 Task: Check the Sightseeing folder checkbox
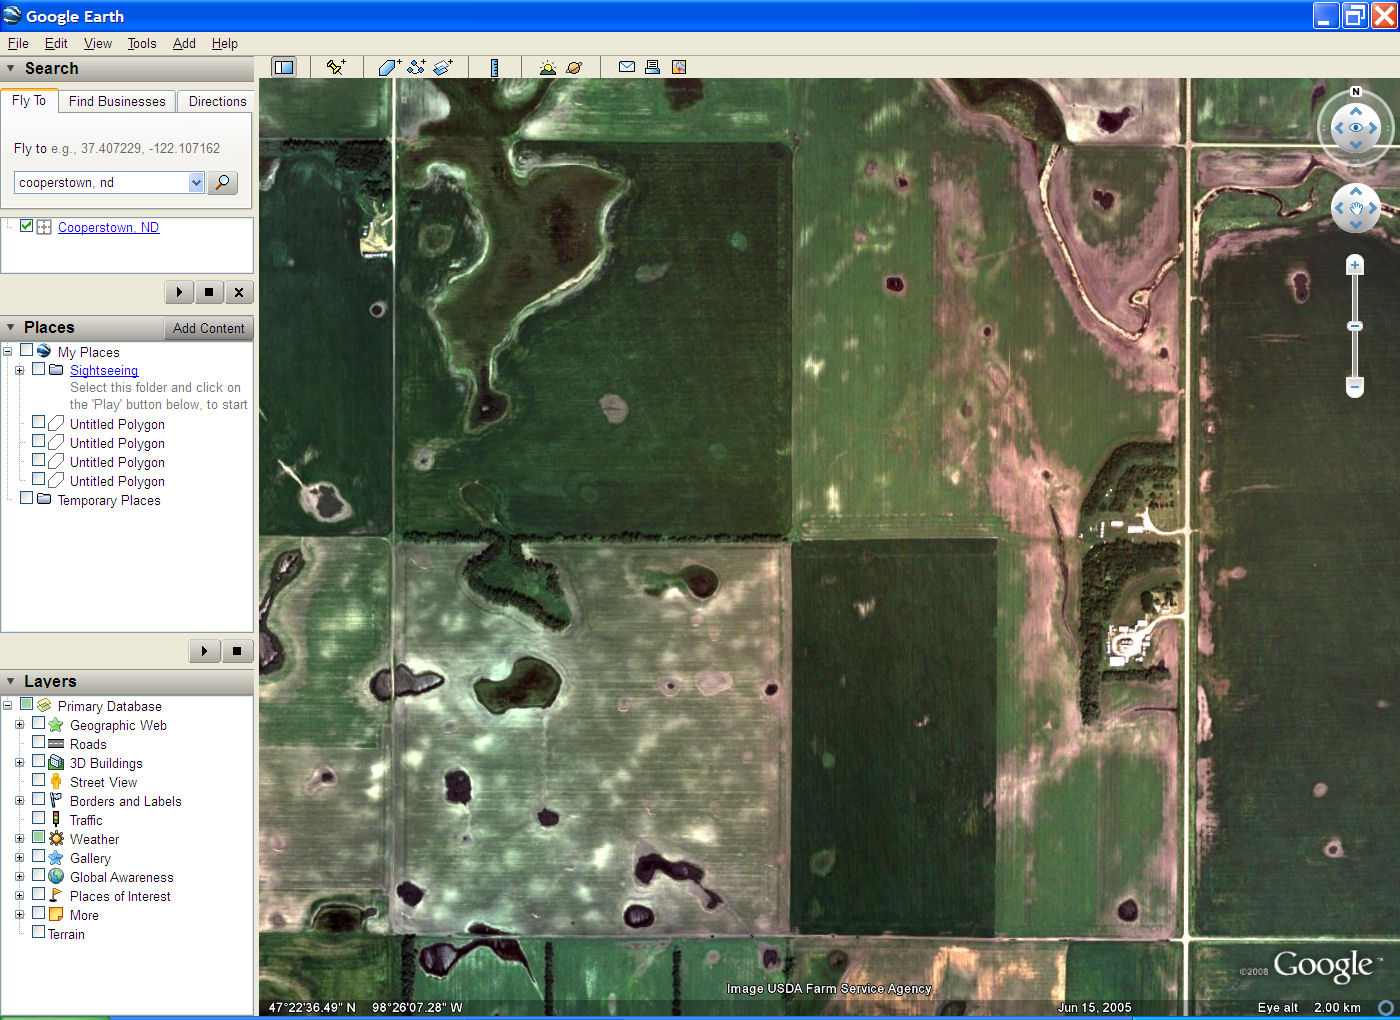pyautogui.click(x=39, y=369)
